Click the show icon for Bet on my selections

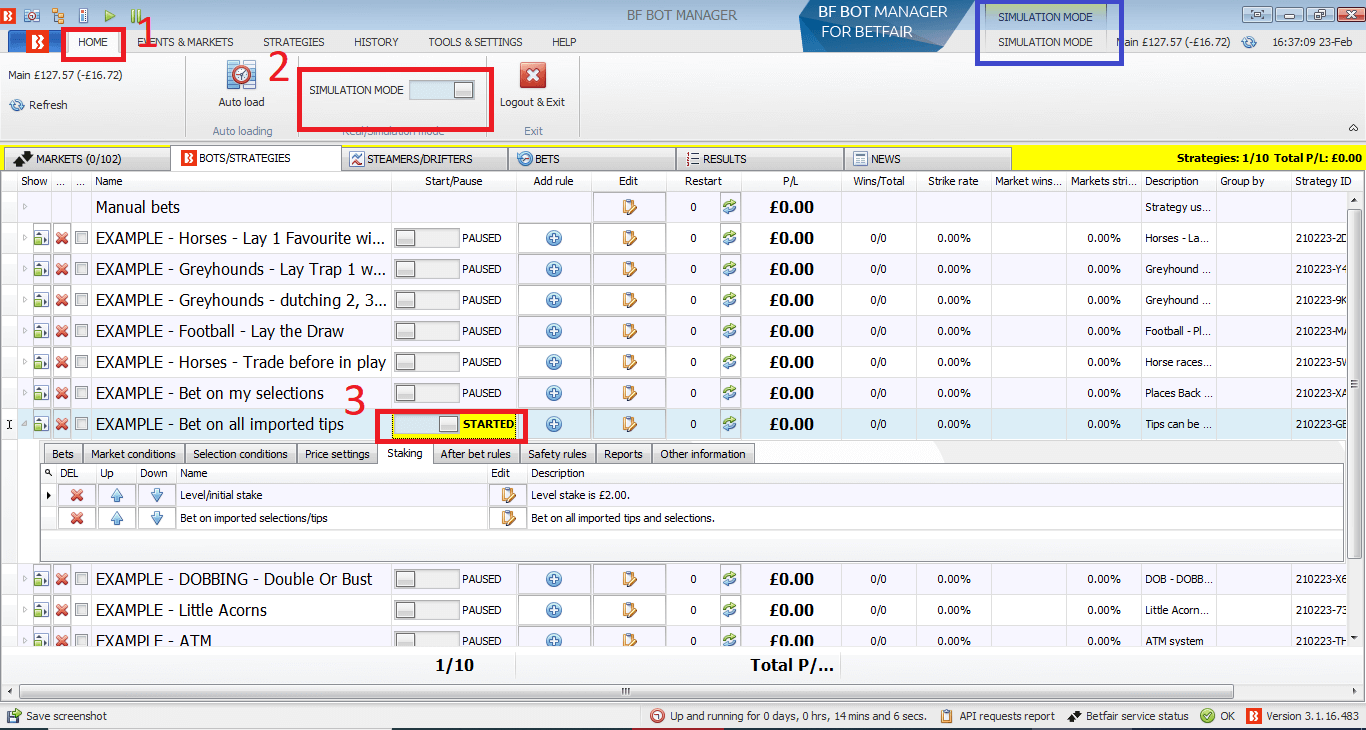pos(41,393)
